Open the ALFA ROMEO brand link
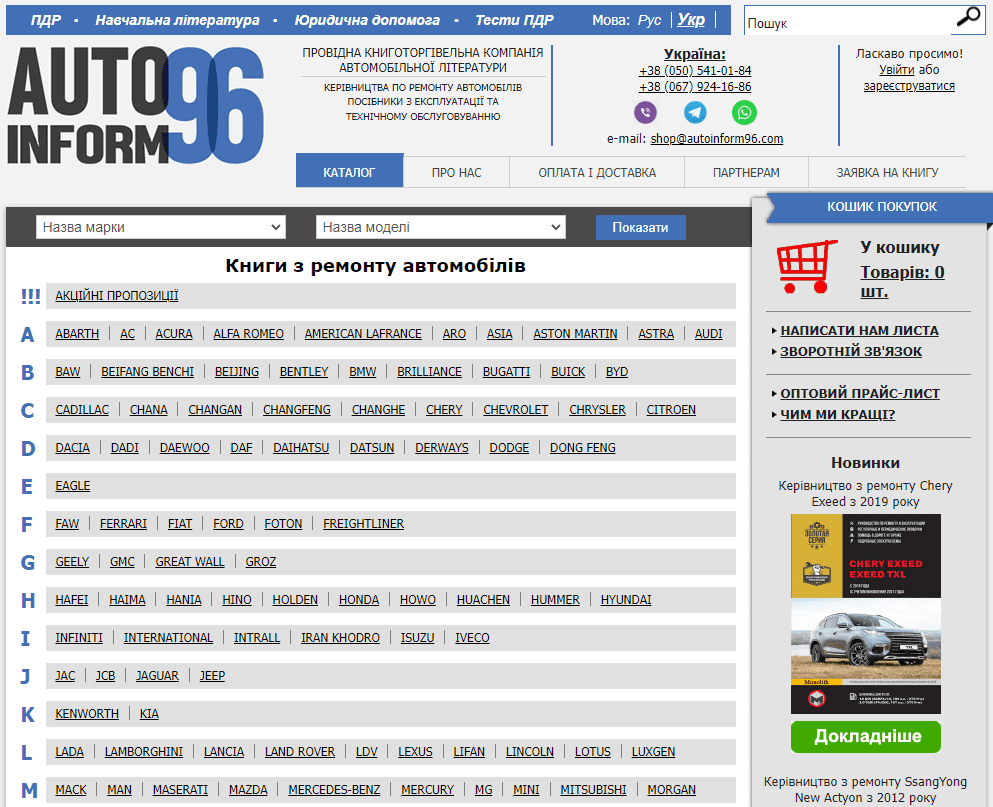Viewport: 993px width, 807px height. point(248,334)
